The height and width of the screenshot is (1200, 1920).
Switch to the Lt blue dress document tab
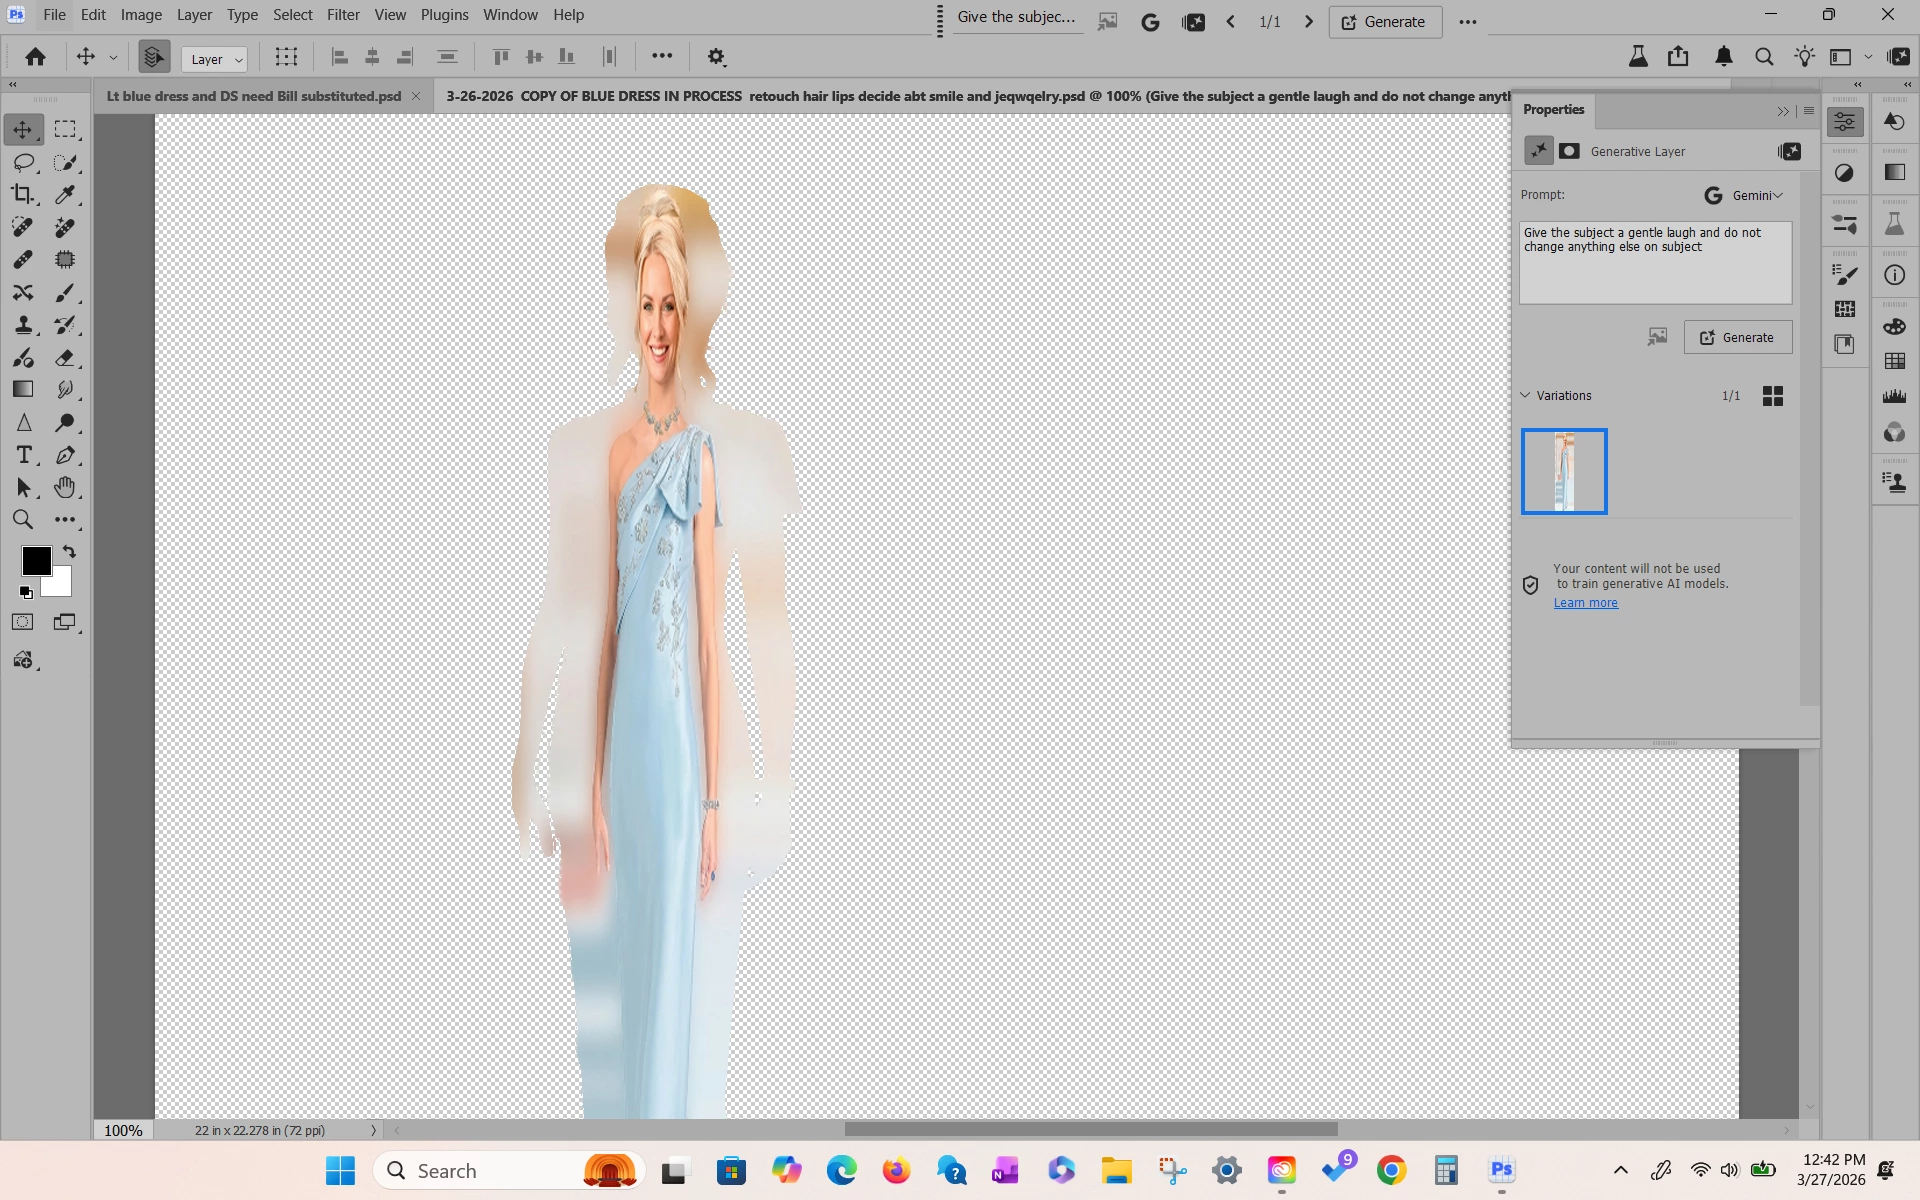click(x=254, y=96)
